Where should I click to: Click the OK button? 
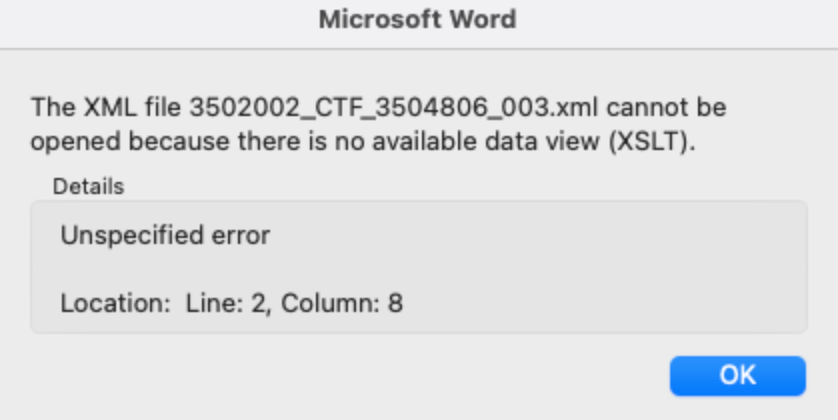(737, 375)
